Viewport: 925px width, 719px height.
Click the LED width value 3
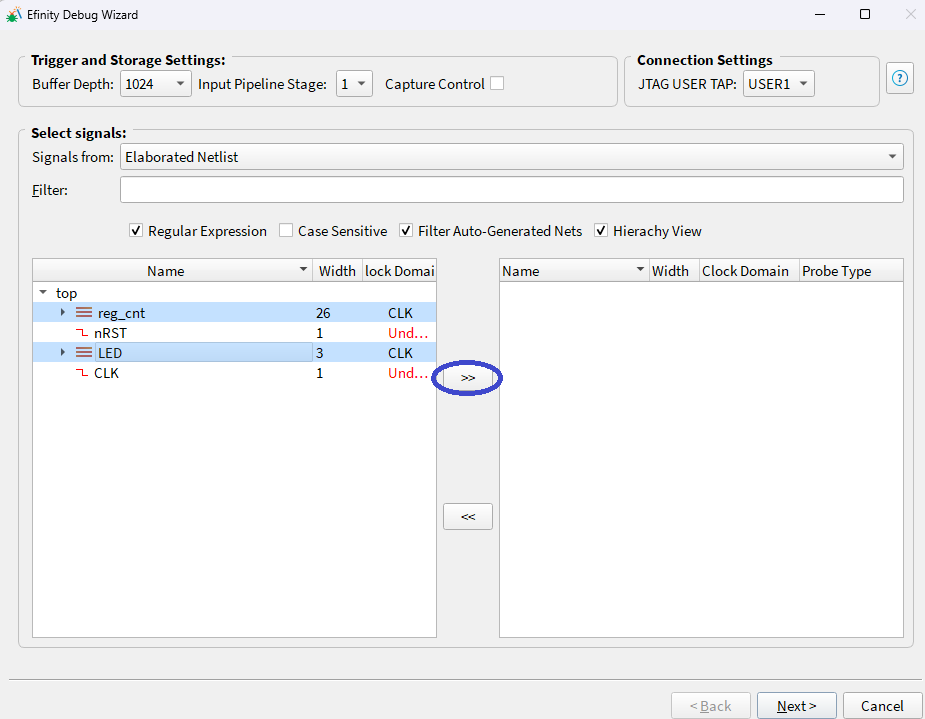coord(320,353)
